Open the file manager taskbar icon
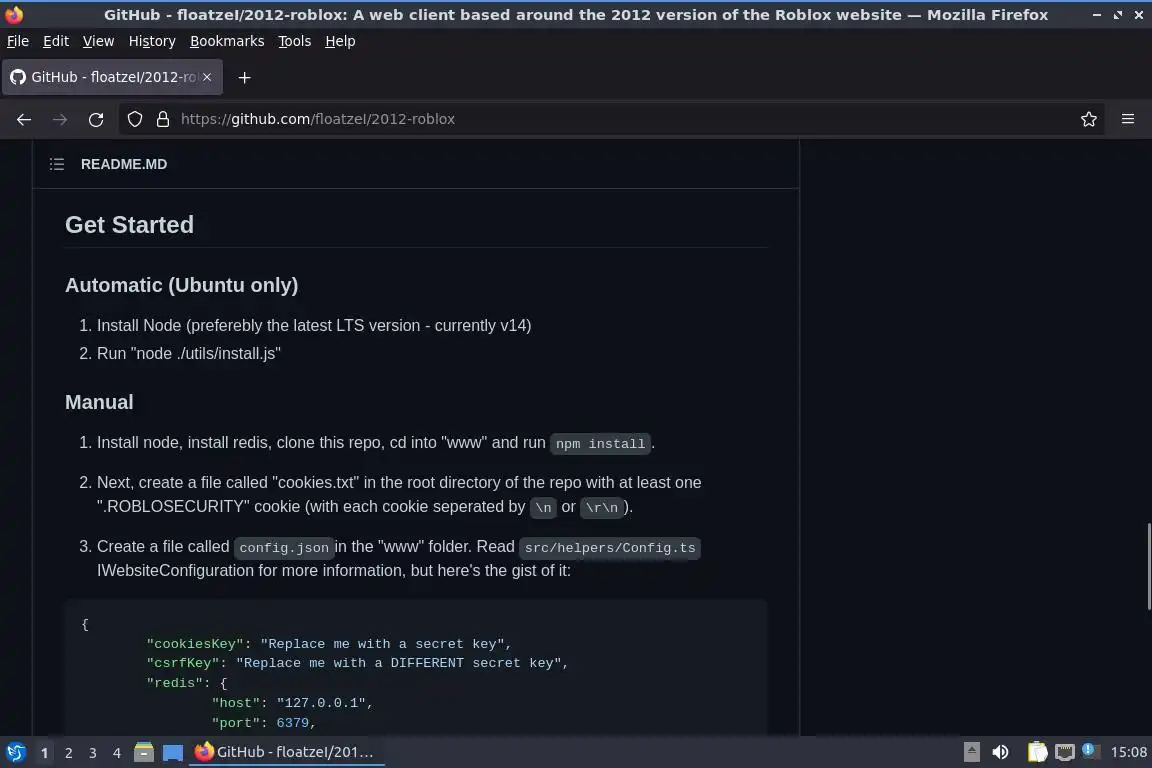The height and width of the screenshot is (768, 1152). tap(144, 752)
